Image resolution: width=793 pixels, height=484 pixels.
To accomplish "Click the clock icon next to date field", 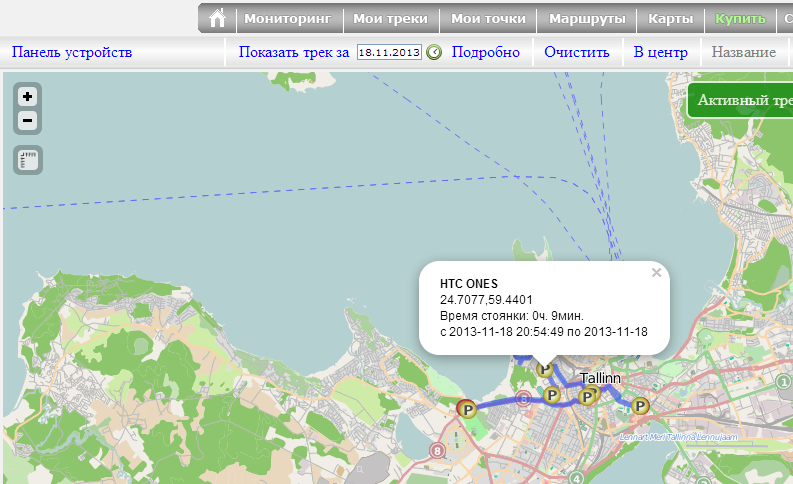I will [434, 52].
